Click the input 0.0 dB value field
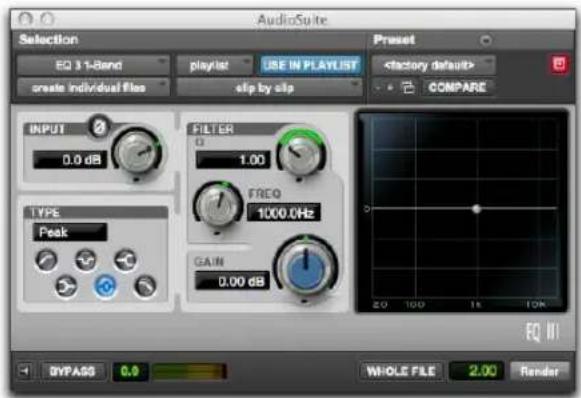The image size is (581, 398). pos(70,160)
